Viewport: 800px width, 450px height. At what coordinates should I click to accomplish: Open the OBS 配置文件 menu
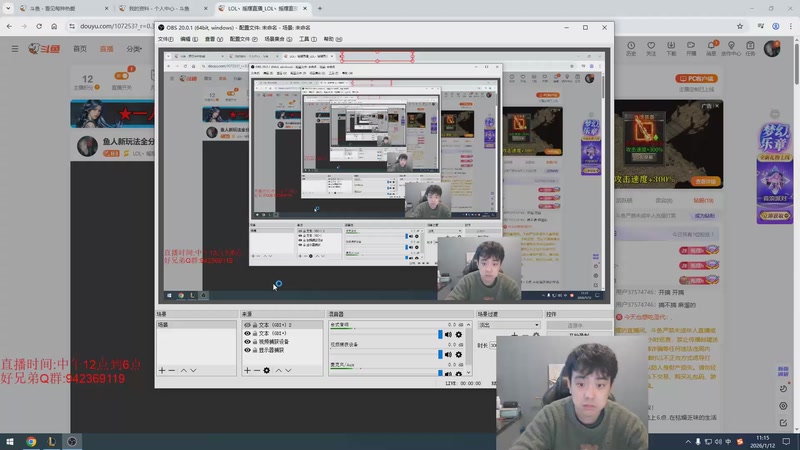coord(243,39)
